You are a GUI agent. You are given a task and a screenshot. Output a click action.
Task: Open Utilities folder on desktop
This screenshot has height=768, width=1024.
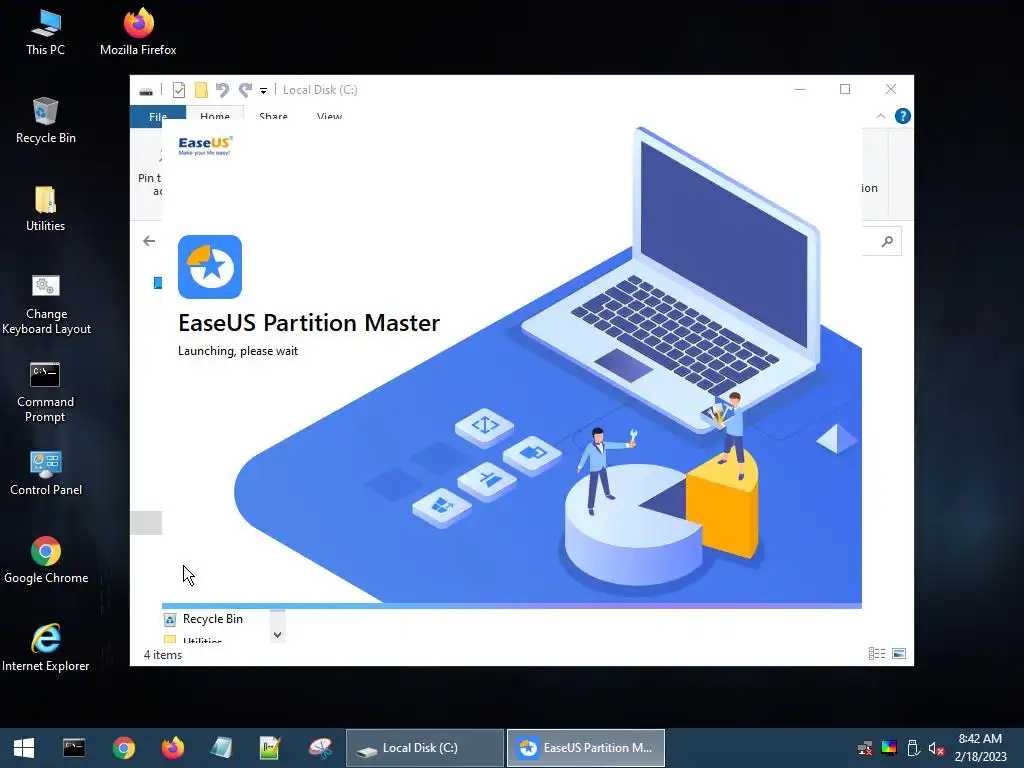pyautogui.click(x=46, y=209)
